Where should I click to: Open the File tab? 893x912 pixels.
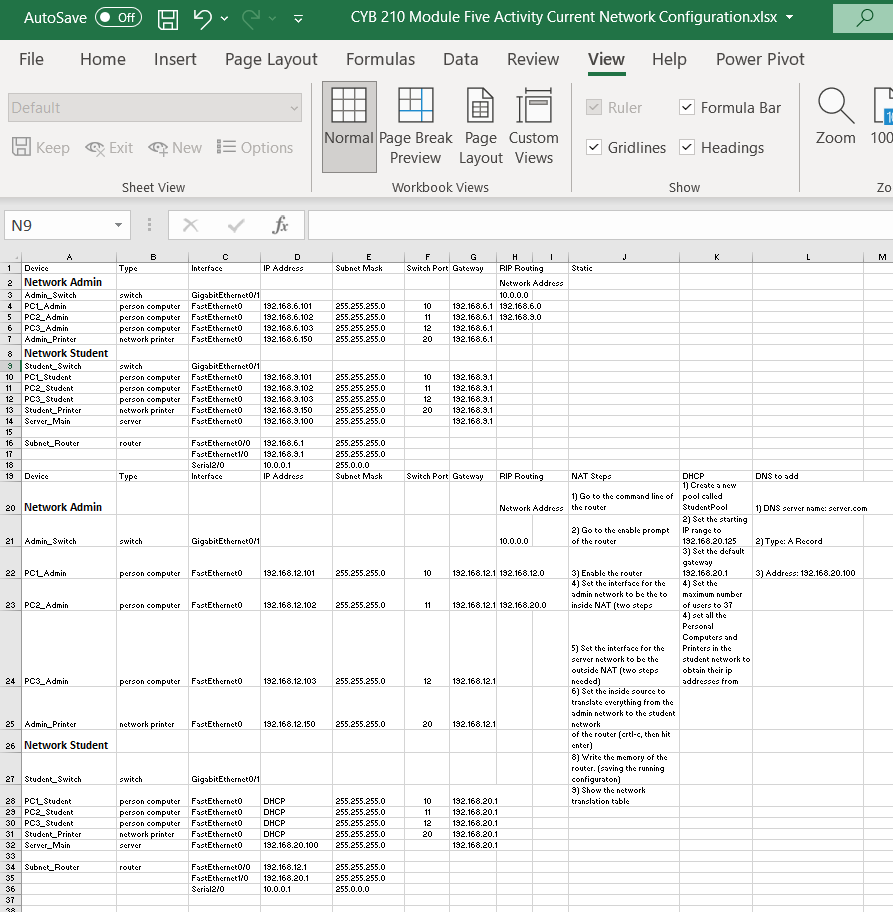point(31,59)
